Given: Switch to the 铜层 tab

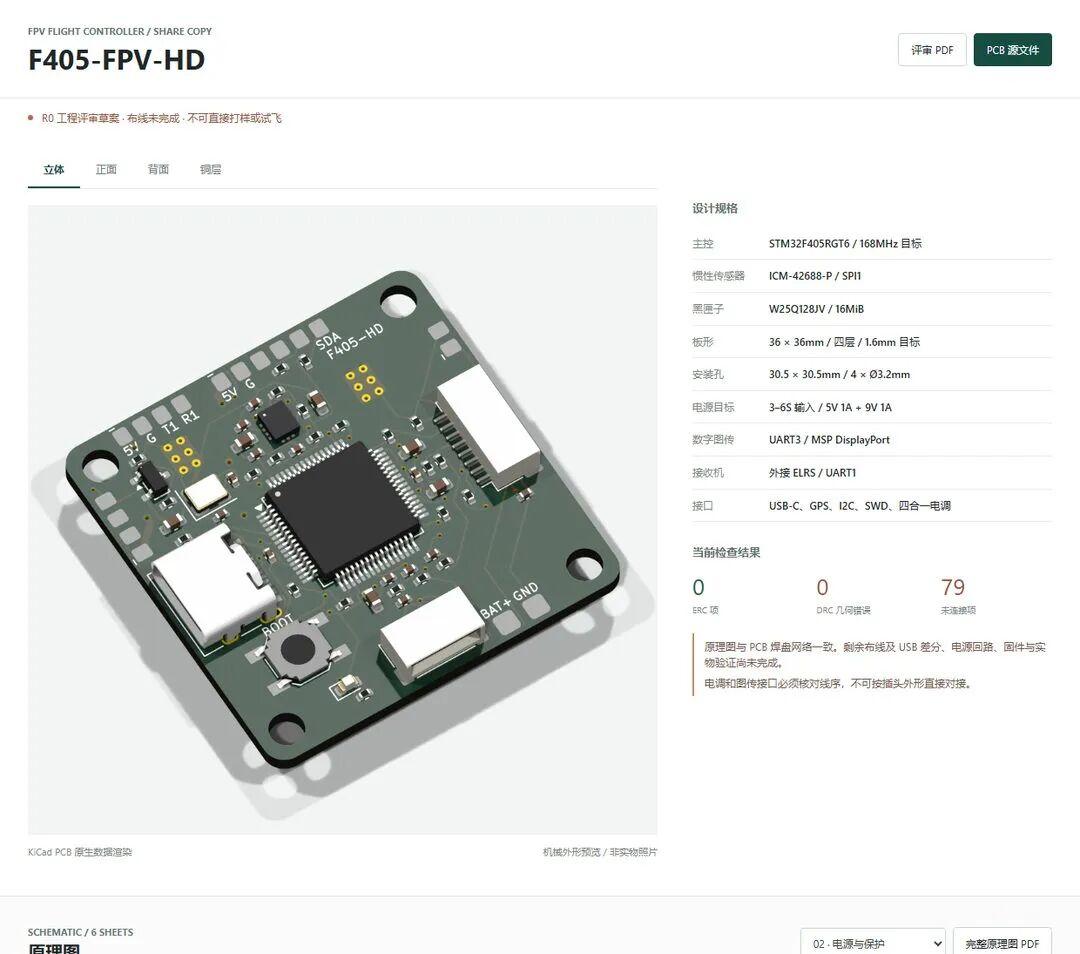Looking at the screenshot, I should [x=211, y=169].
